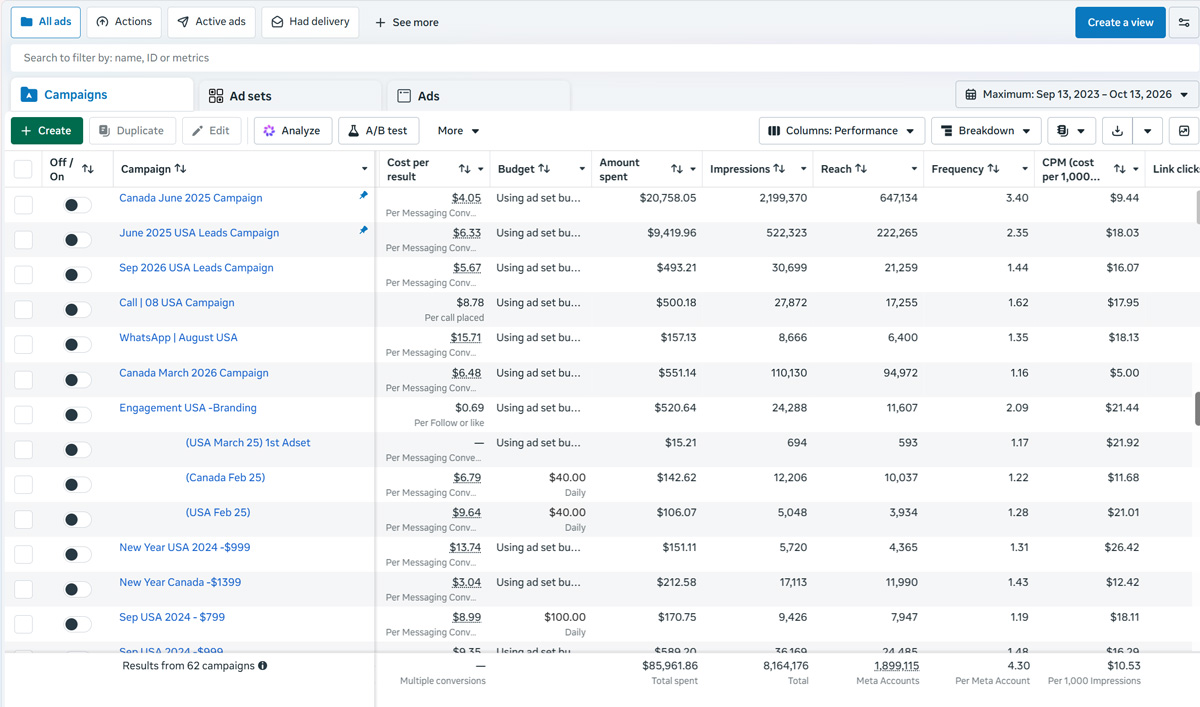Sort by Frequency arrows
Image resolution: width=1200 pixels, height=707 pixels.
tap(993, 169)
